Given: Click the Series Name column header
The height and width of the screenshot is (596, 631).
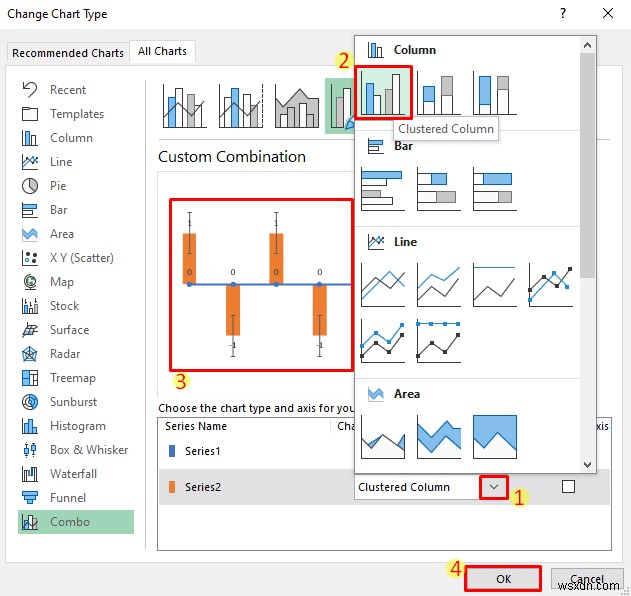Looking at the screenshot, I should pyautogui.click(x=196, y=426).
